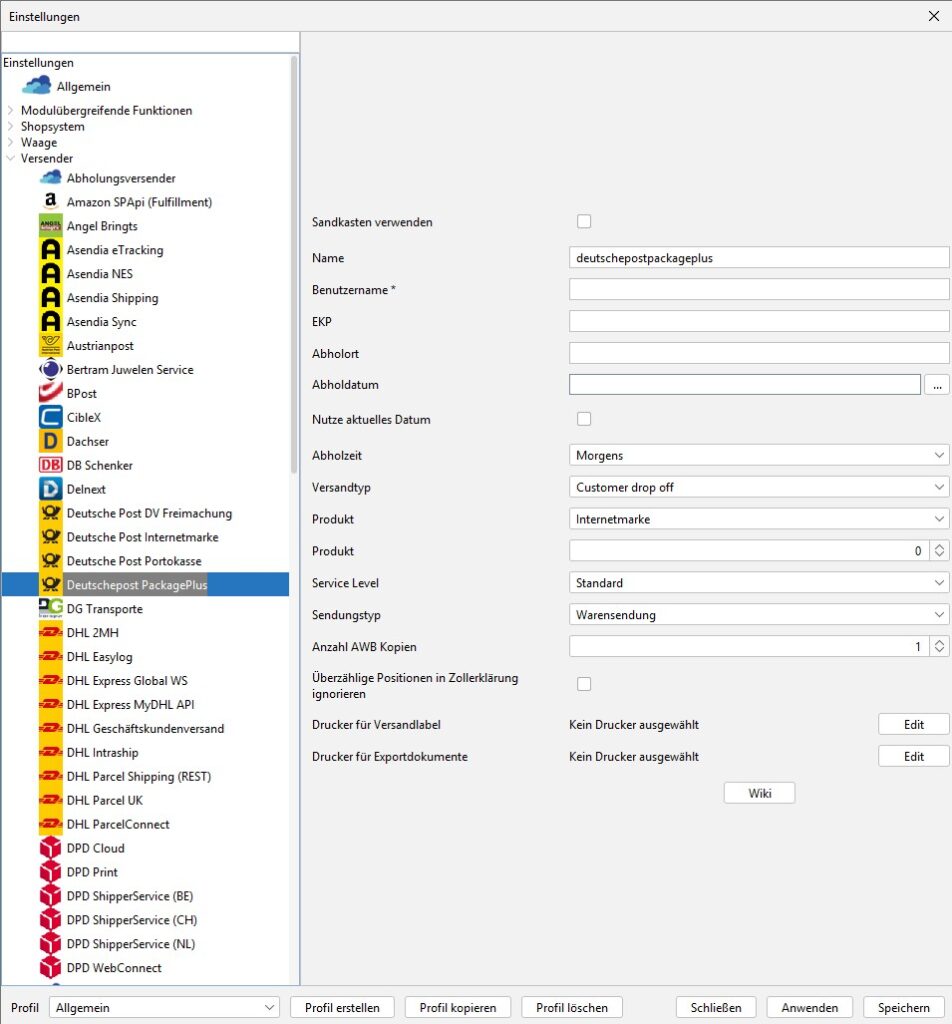This screenshot has width=952, height=1024.
Task: Expand the Shopsystem tree node
Action: pyautogui.click(x=11, y=127)
